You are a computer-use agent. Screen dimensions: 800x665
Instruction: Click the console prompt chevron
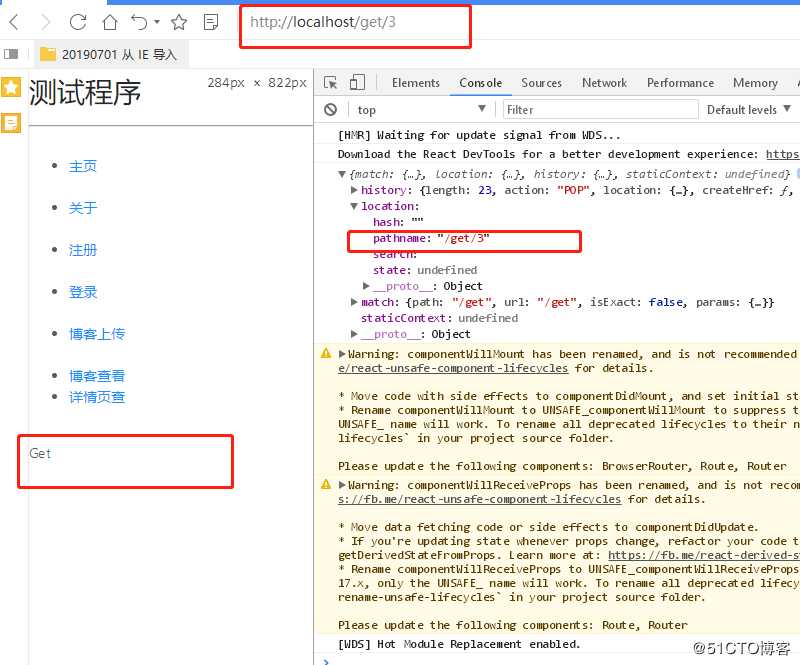click(327, 661)
